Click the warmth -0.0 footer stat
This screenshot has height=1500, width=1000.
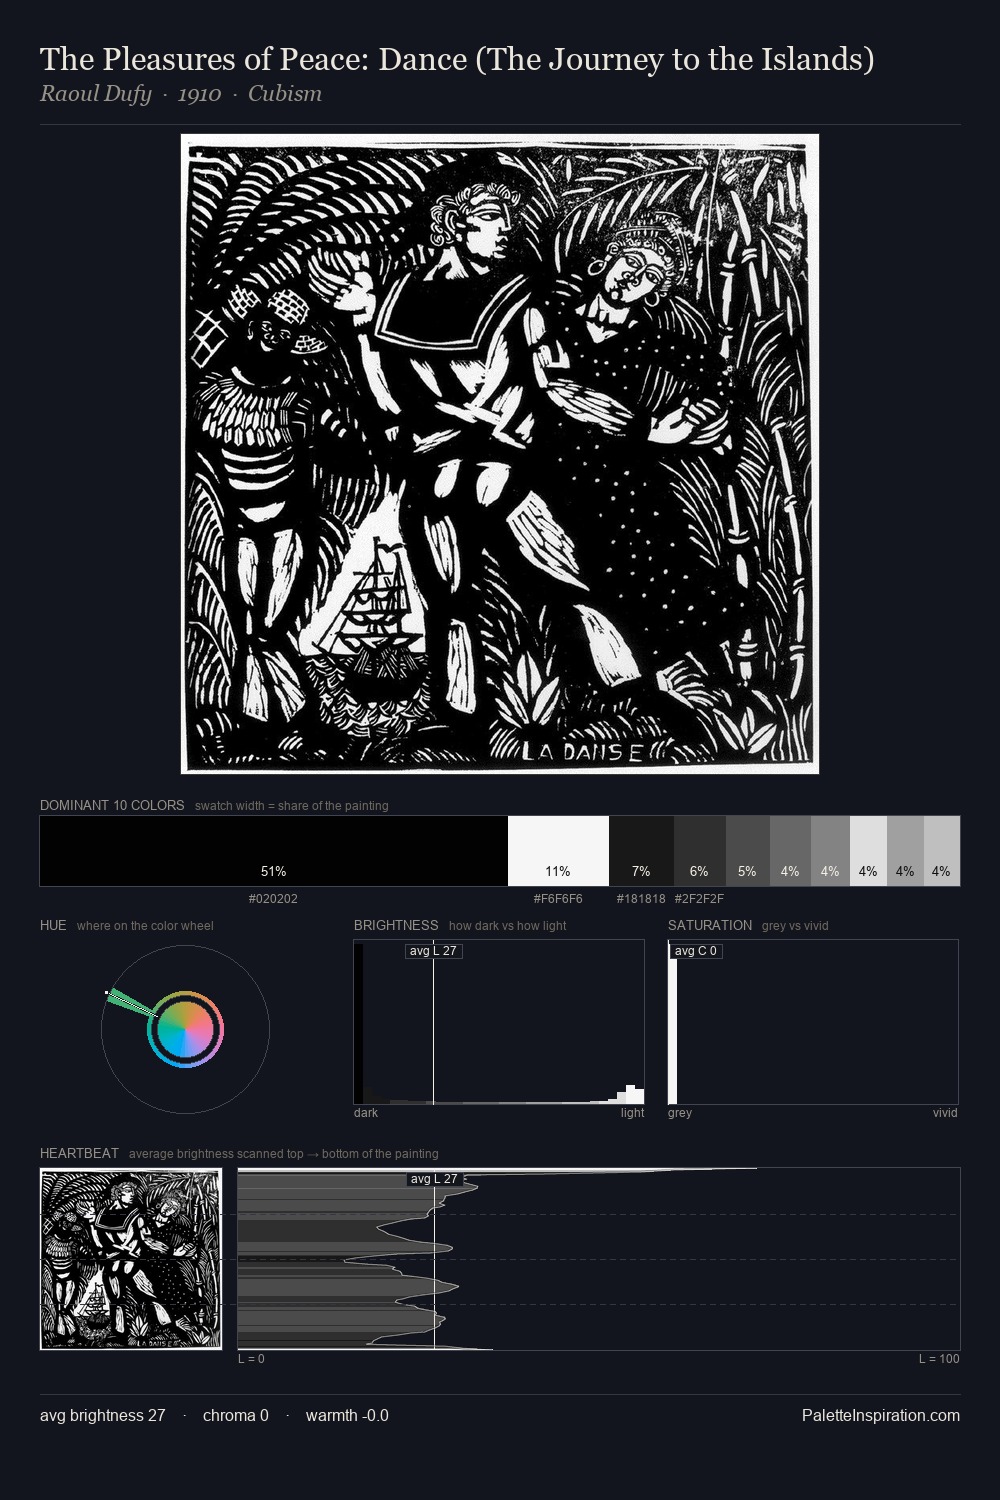click(x=347, y=1416)
